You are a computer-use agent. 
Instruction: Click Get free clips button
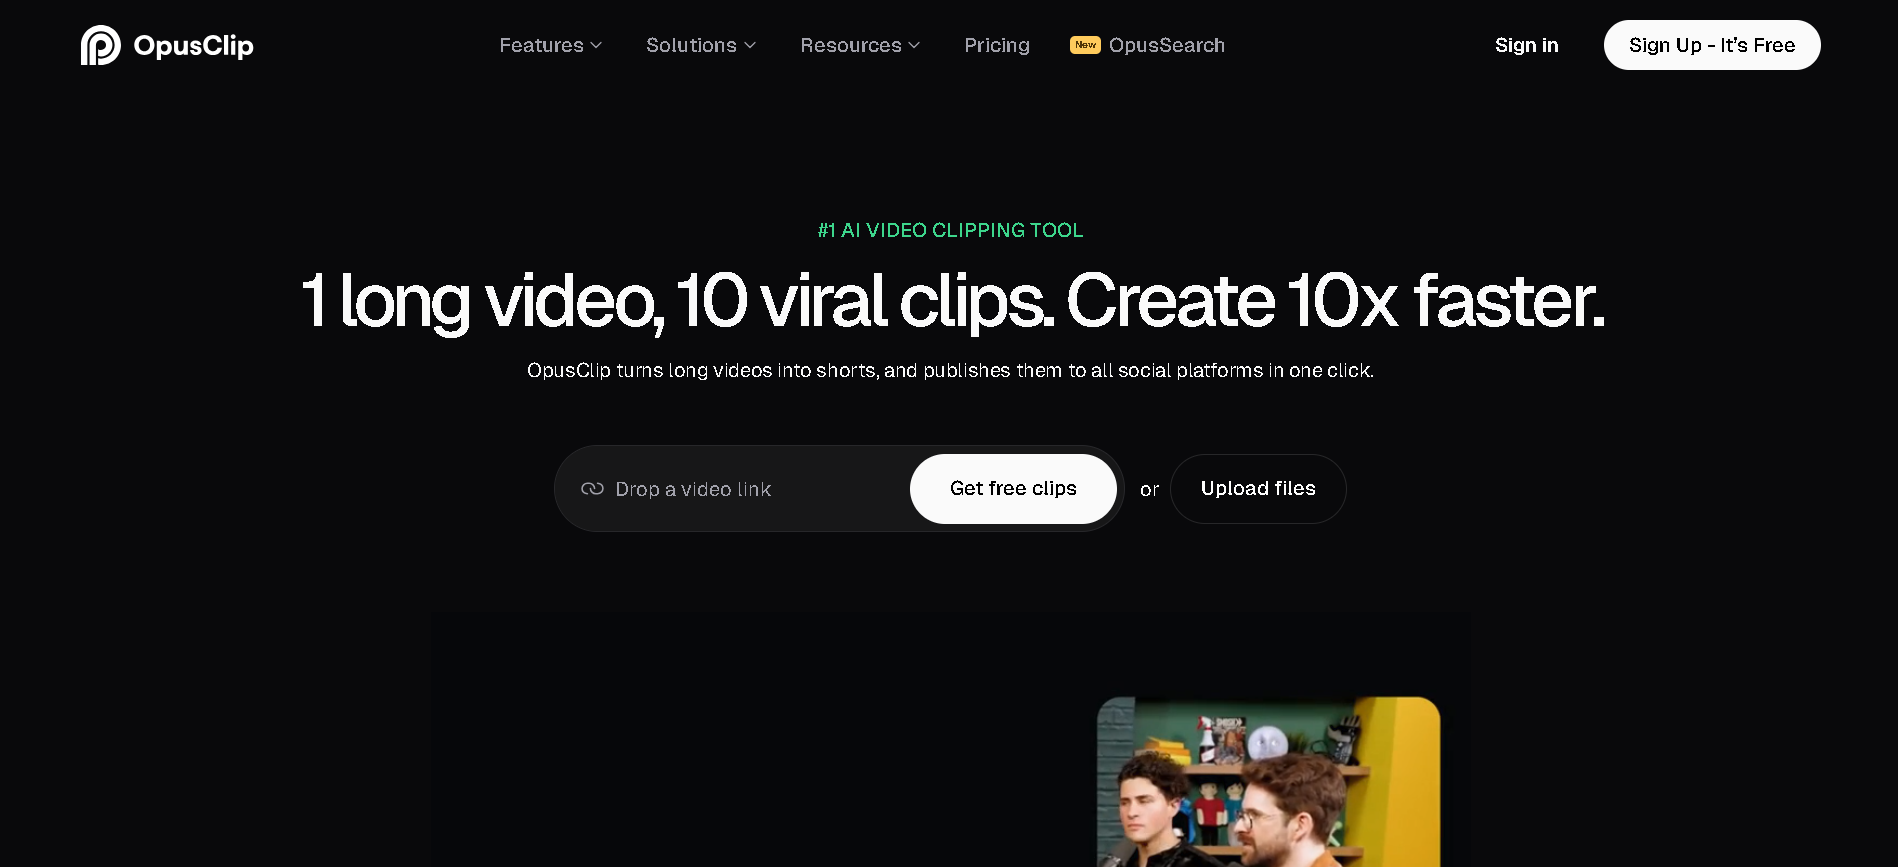coord(1013,489)
